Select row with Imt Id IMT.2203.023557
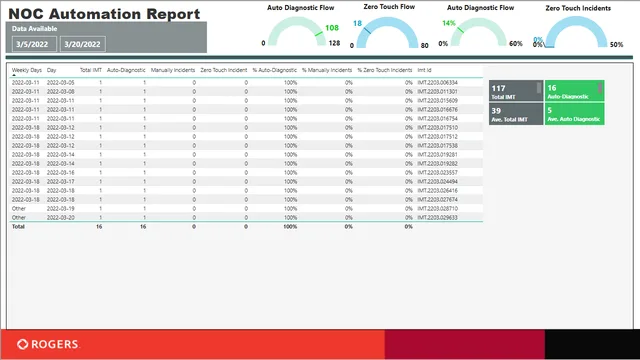The width and height of the screenshot is (640, 360). pos(246,172)
